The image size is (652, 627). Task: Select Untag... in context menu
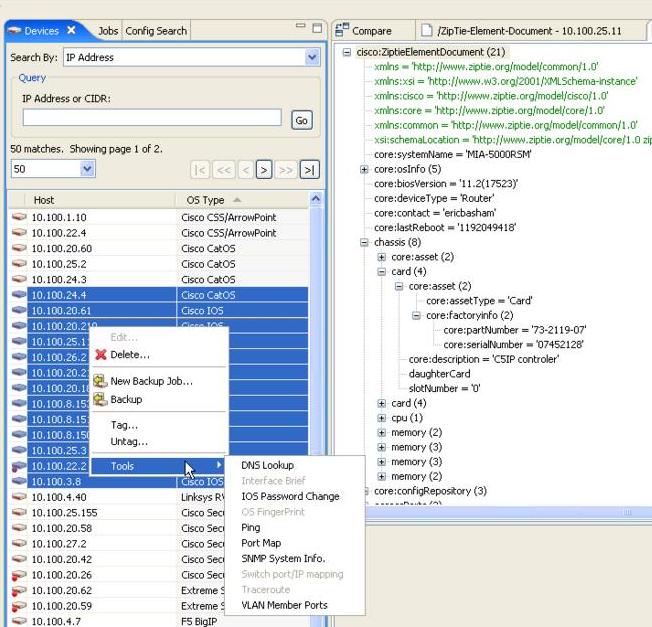(159, 442)
